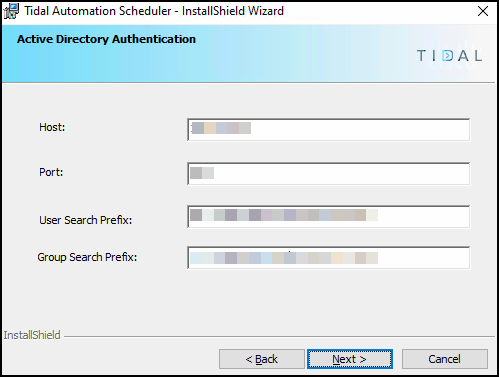This screenshot has height=377, width=499.
Task: Click the Group Search Prefix: label
Action: pyautogui.click(x=87, y=257)
